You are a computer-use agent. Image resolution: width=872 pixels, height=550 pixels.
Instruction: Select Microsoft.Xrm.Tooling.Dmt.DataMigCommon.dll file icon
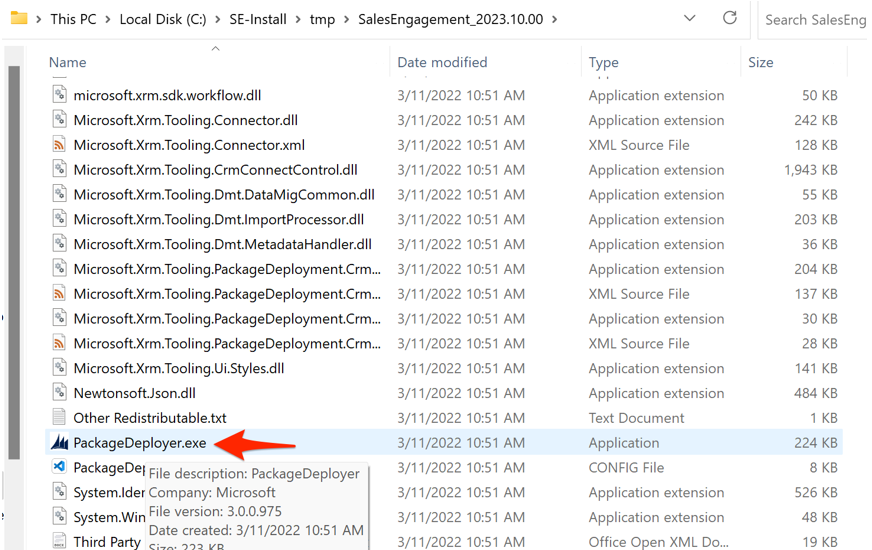tap(59, 194)
